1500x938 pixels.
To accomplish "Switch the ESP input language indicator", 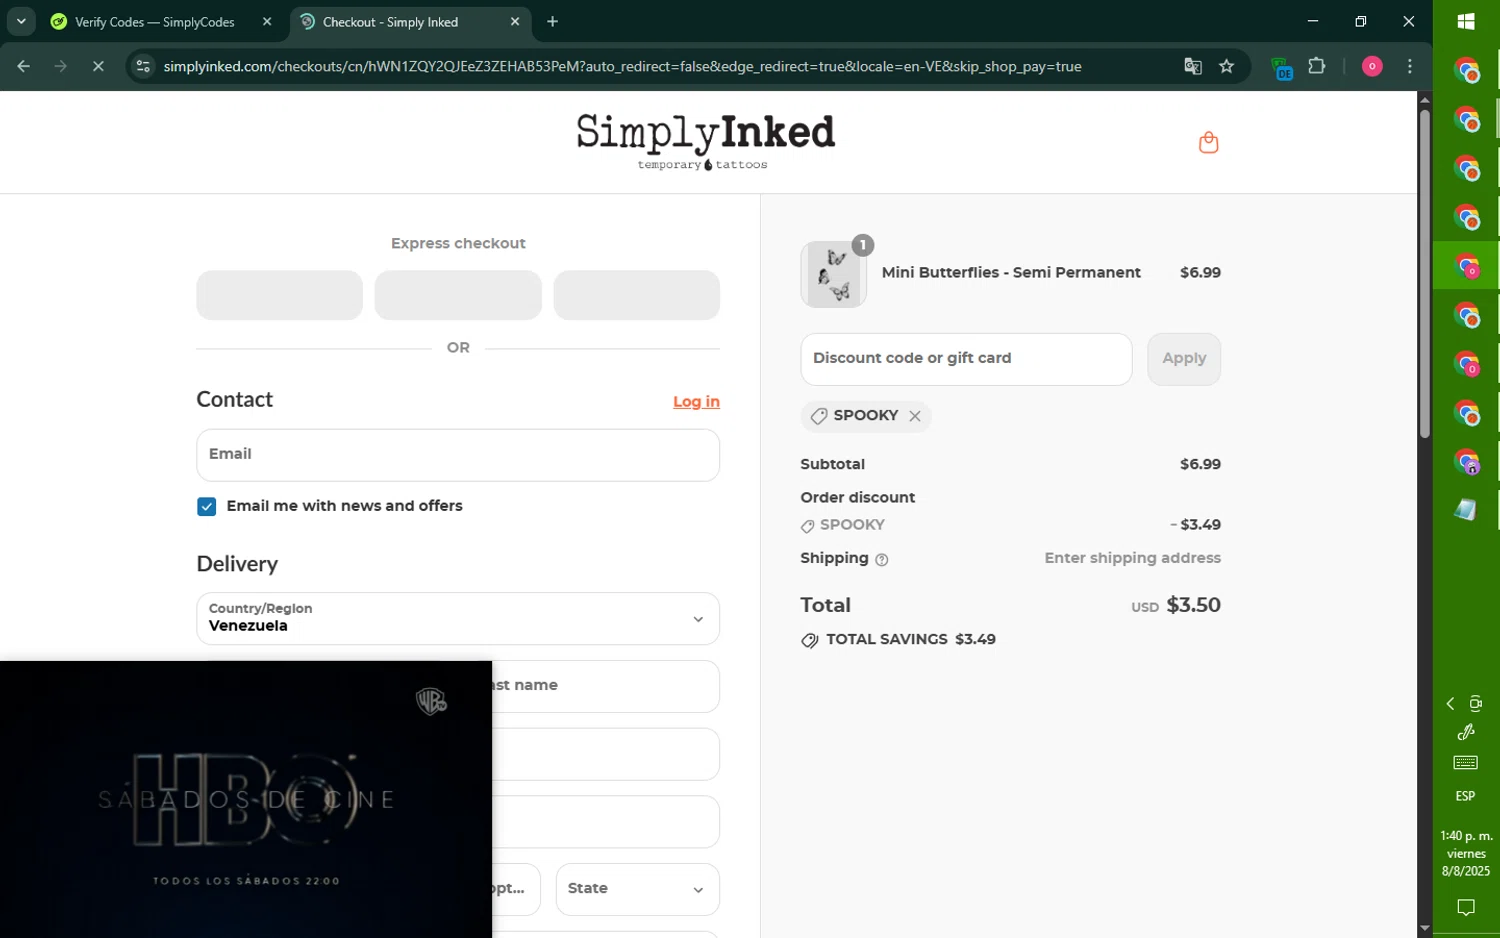I will [x=1466, y=796].
